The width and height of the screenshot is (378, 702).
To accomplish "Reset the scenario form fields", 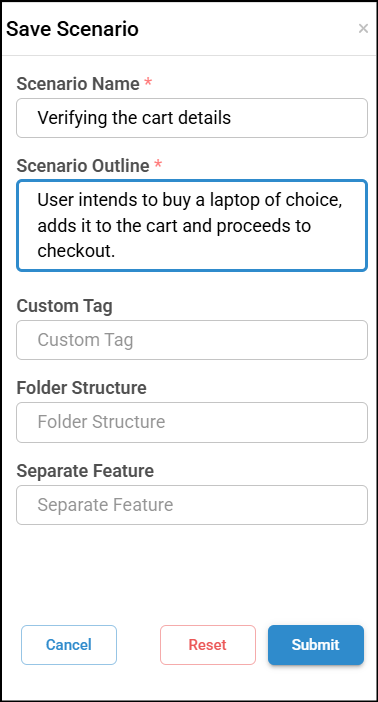I will [208, 645].
